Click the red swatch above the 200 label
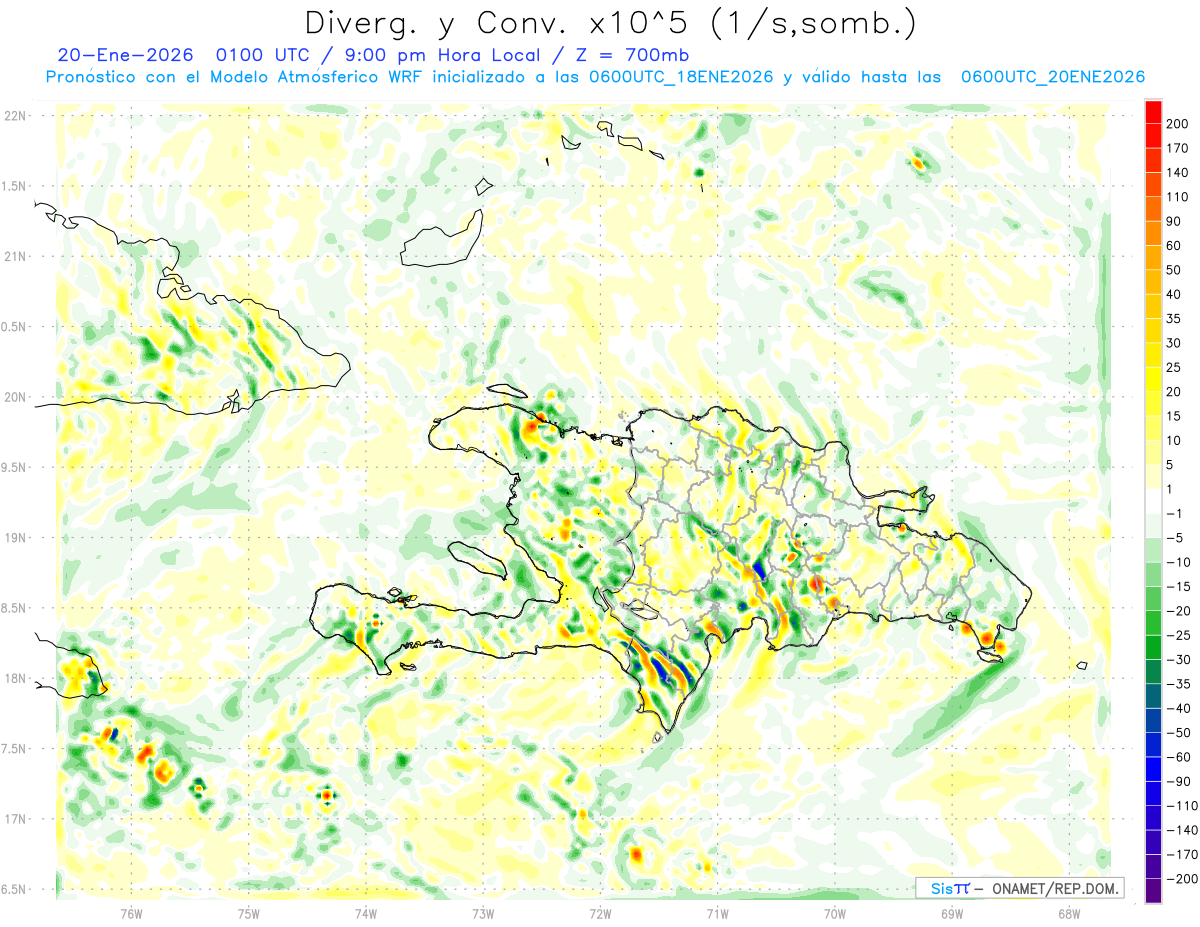This screenshot has width=1200, height=927. click(1153, 110)
